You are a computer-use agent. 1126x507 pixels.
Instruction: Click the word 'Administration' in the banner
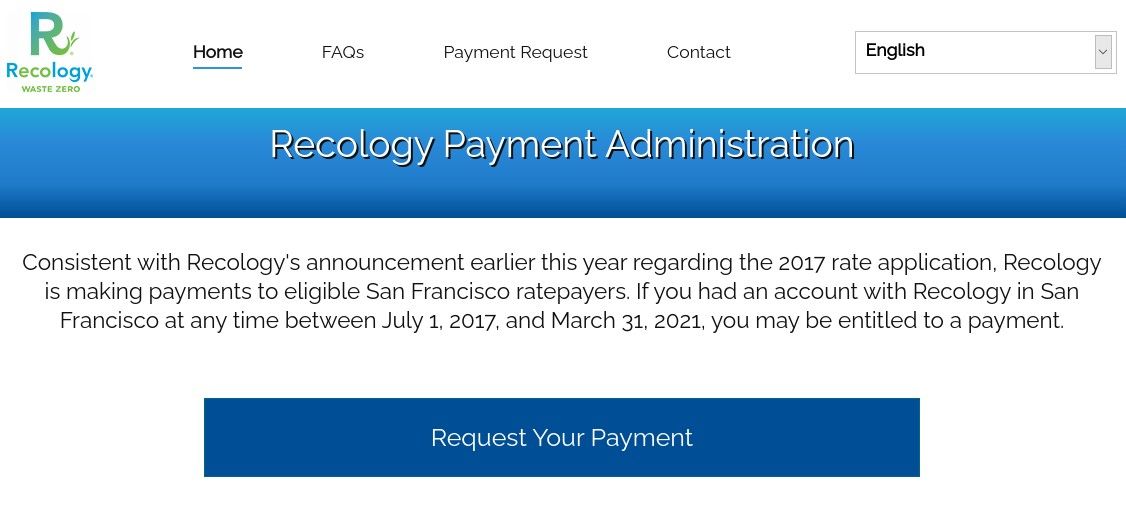pyautogui.click(x=729, y=145)
